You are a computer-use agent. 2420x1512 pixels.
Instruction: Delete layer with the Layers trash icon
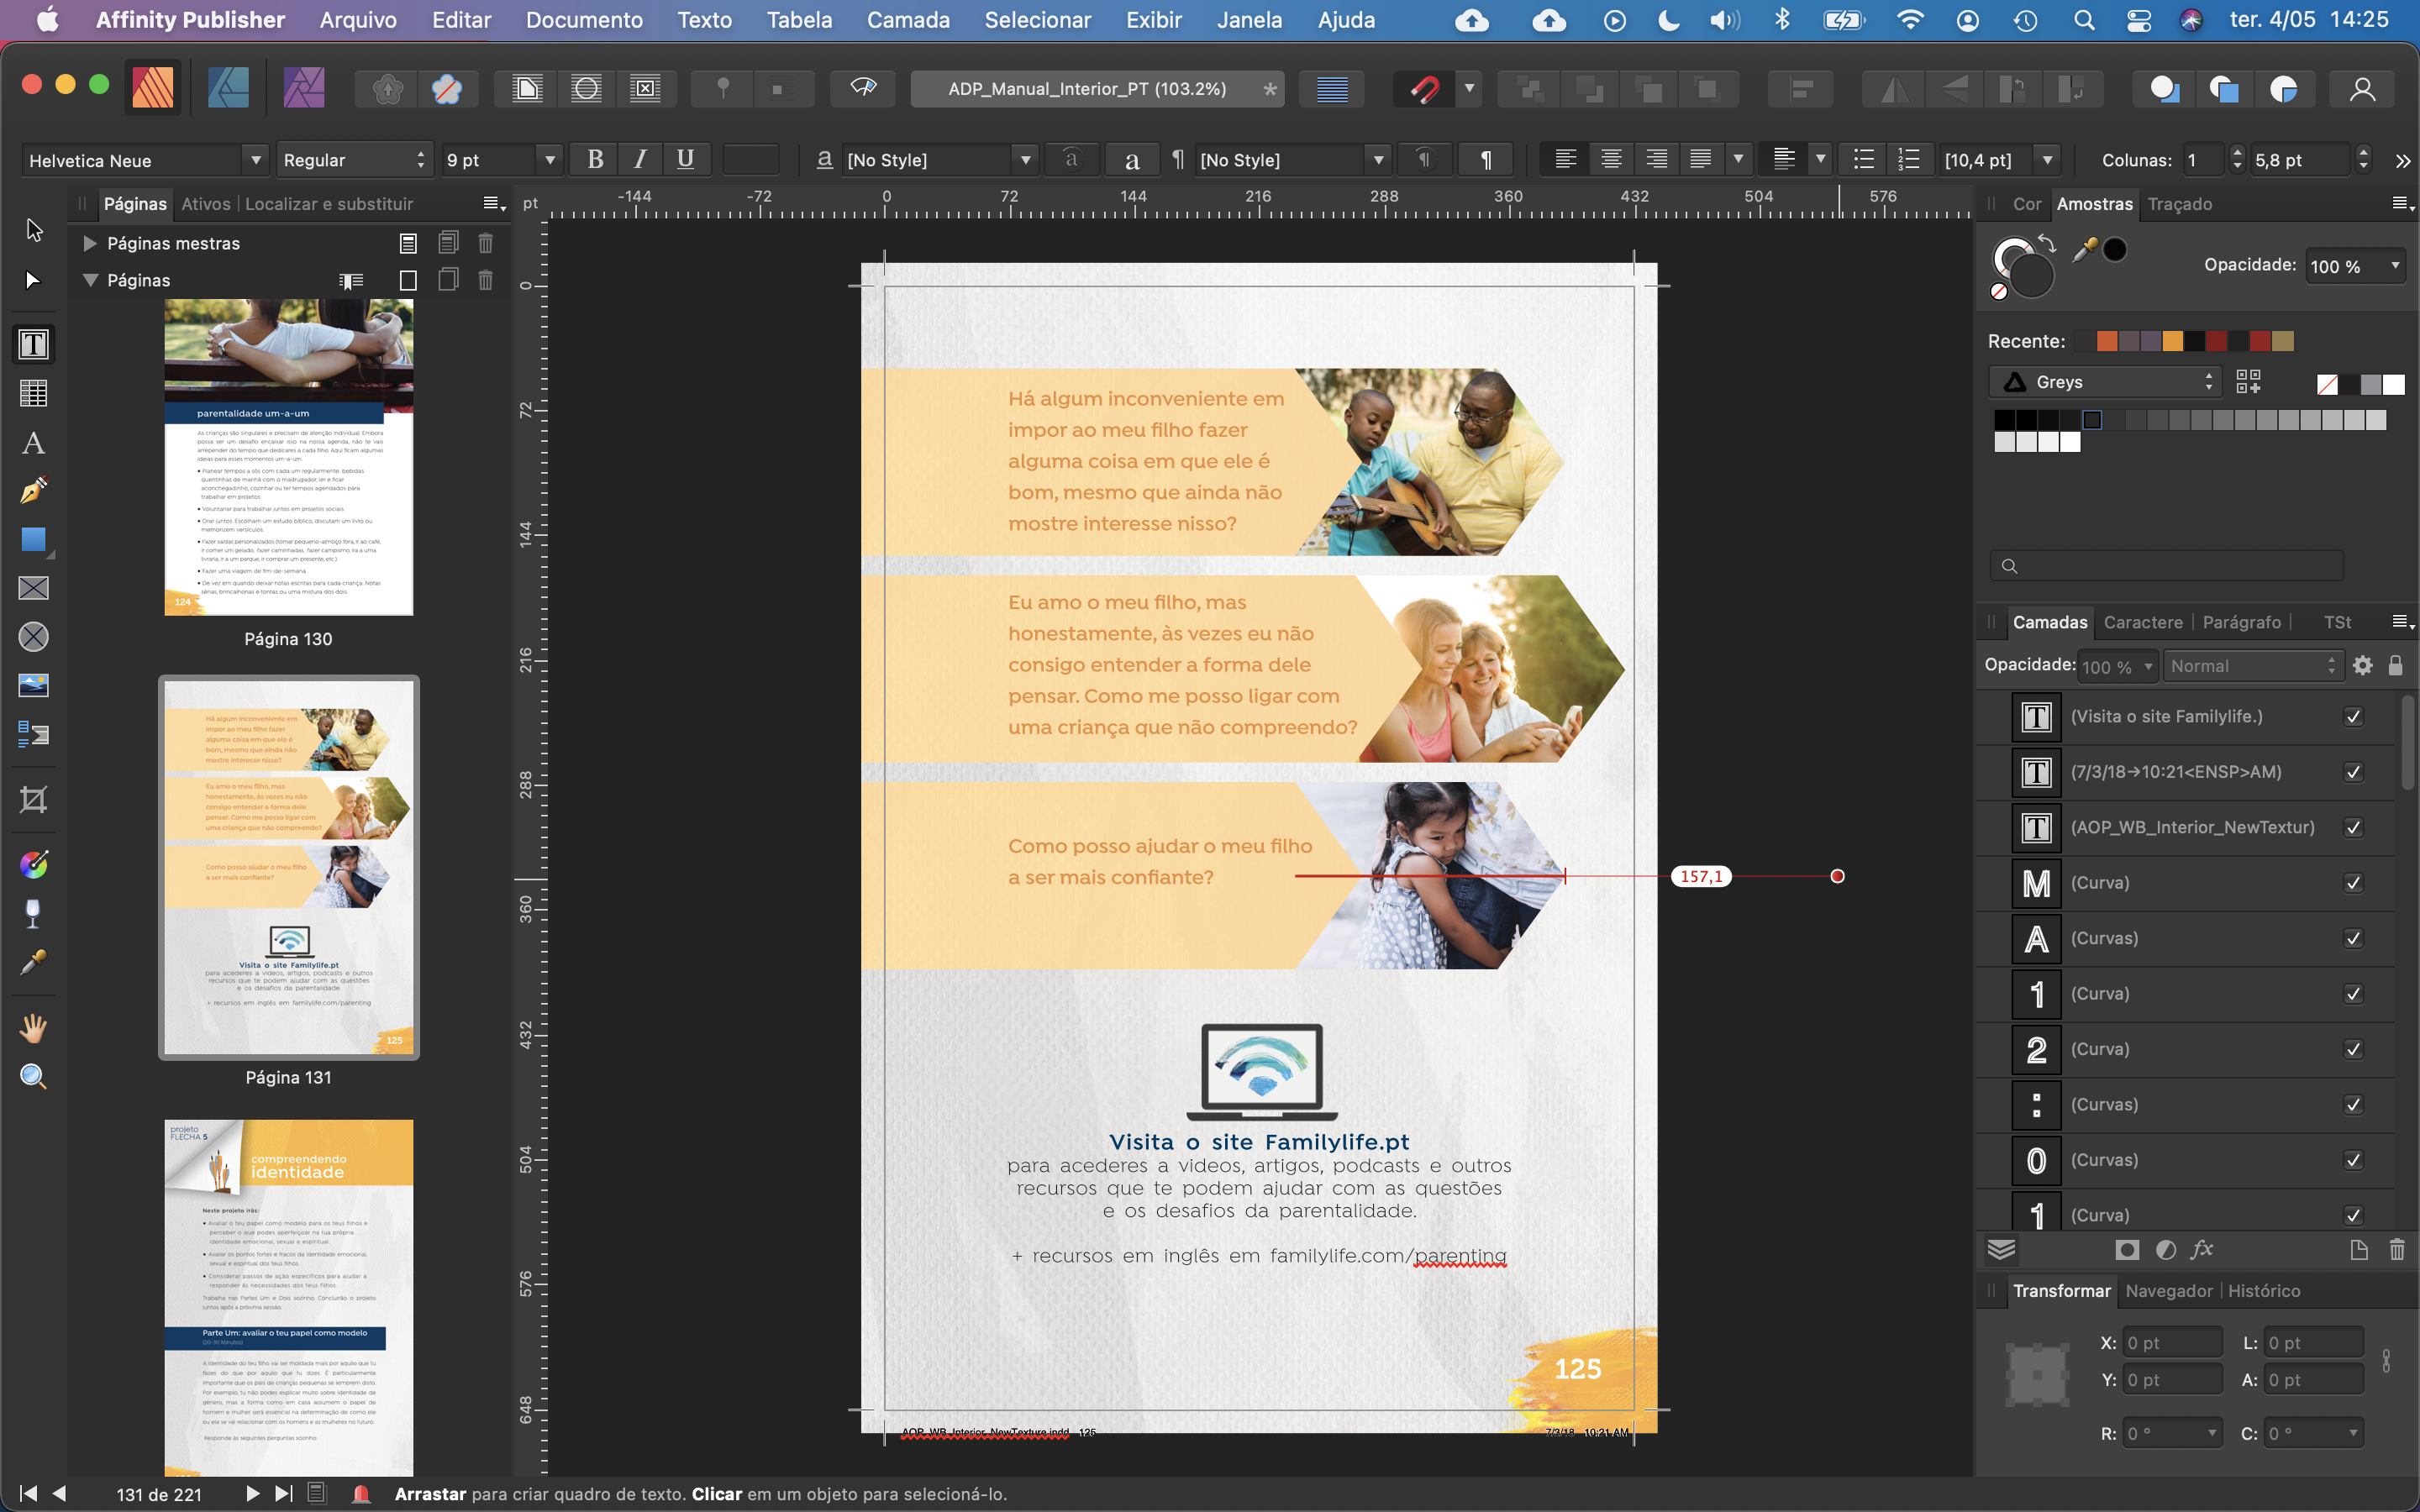[2397, 1249]
